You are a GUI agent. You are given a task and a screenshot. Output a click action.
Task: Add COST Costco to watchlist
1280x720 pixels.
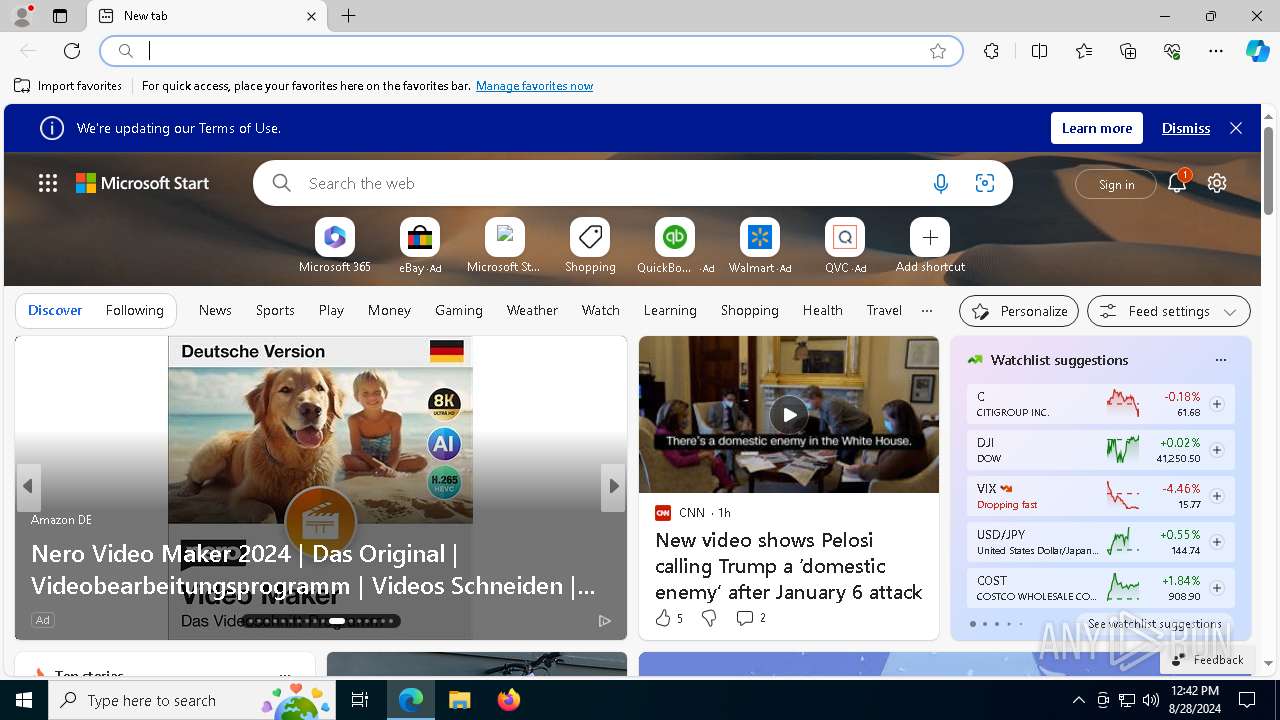coord(1217,588)
